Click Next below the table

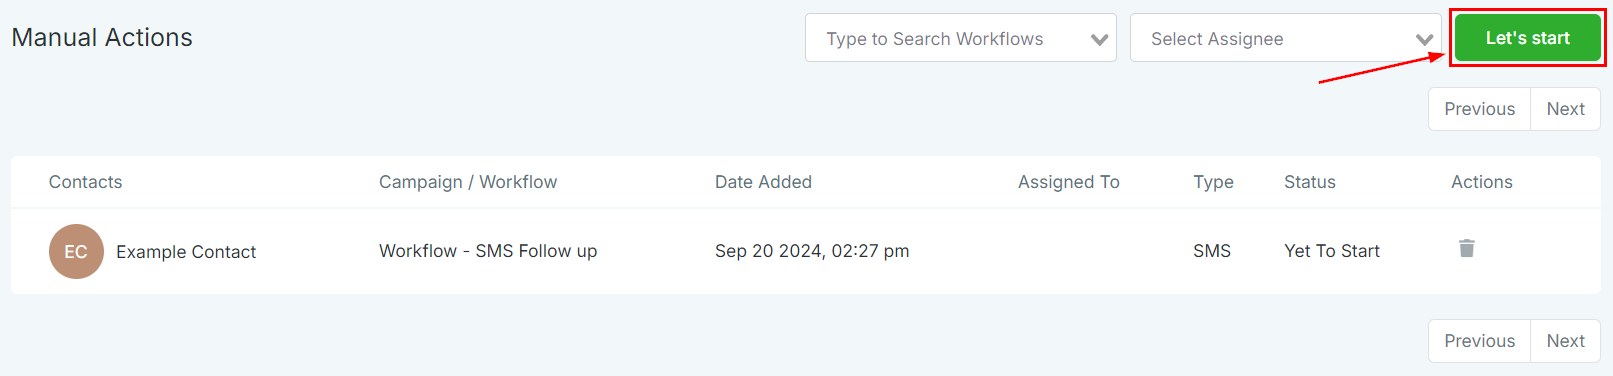(1565, 341)
